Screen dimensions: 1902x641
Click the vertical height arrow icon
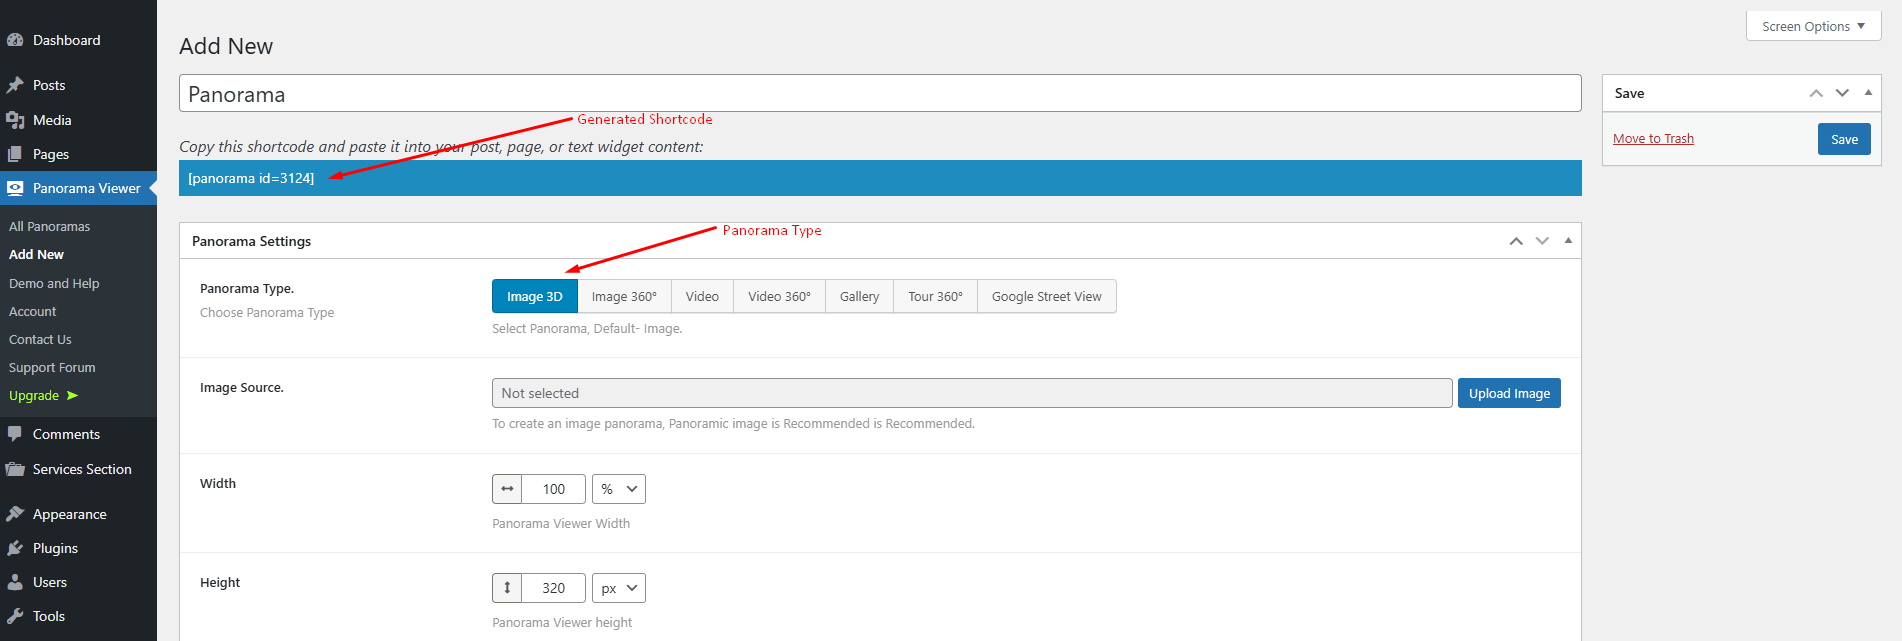(x=507, y=588)
